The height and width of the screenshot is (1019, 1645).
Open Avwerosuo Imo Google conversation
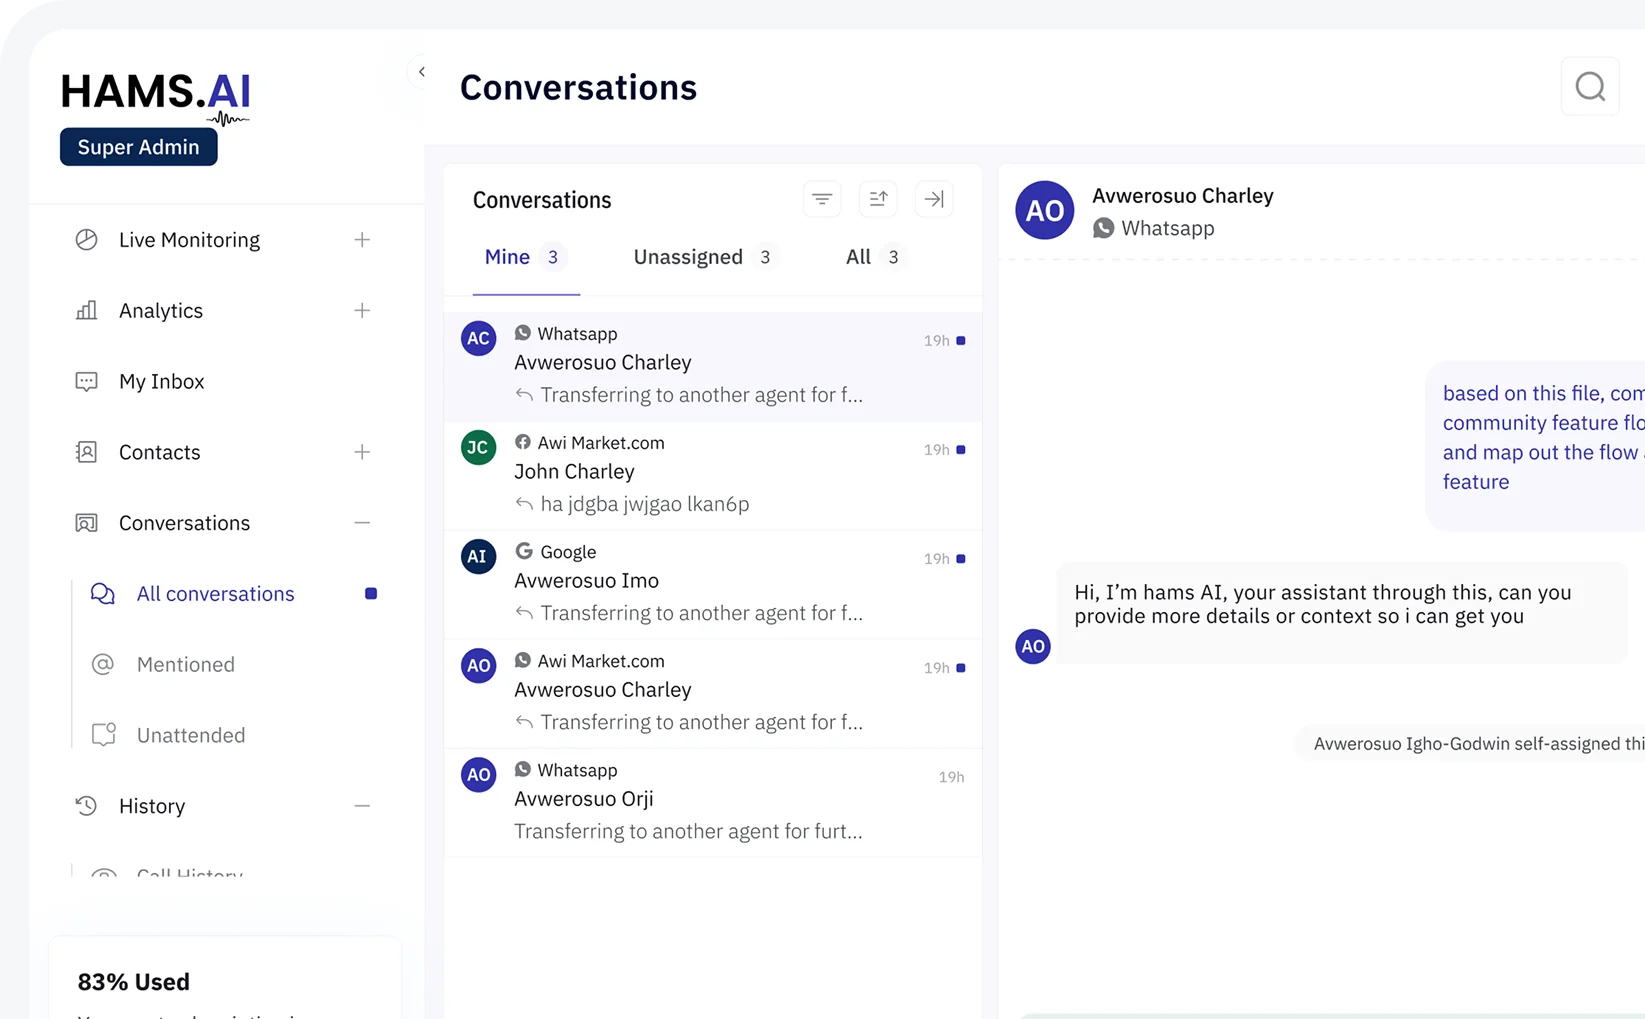(x=713, y=584)
